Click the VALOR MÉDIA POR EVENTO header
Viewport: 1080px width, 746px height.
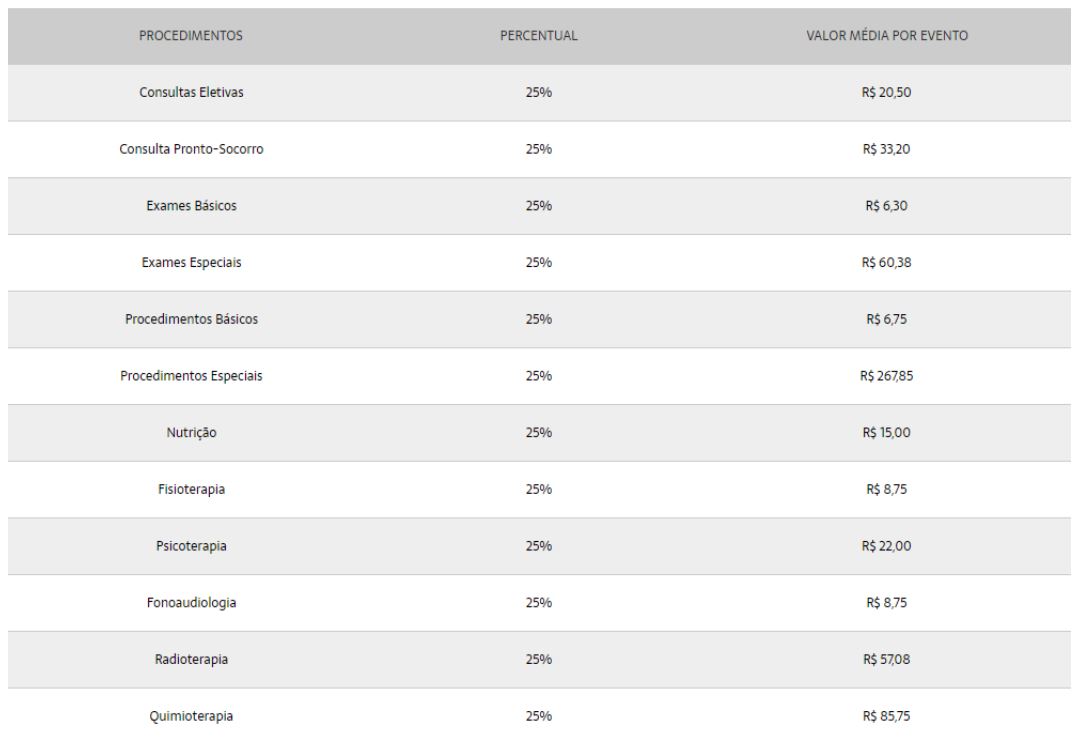[887, 37]
